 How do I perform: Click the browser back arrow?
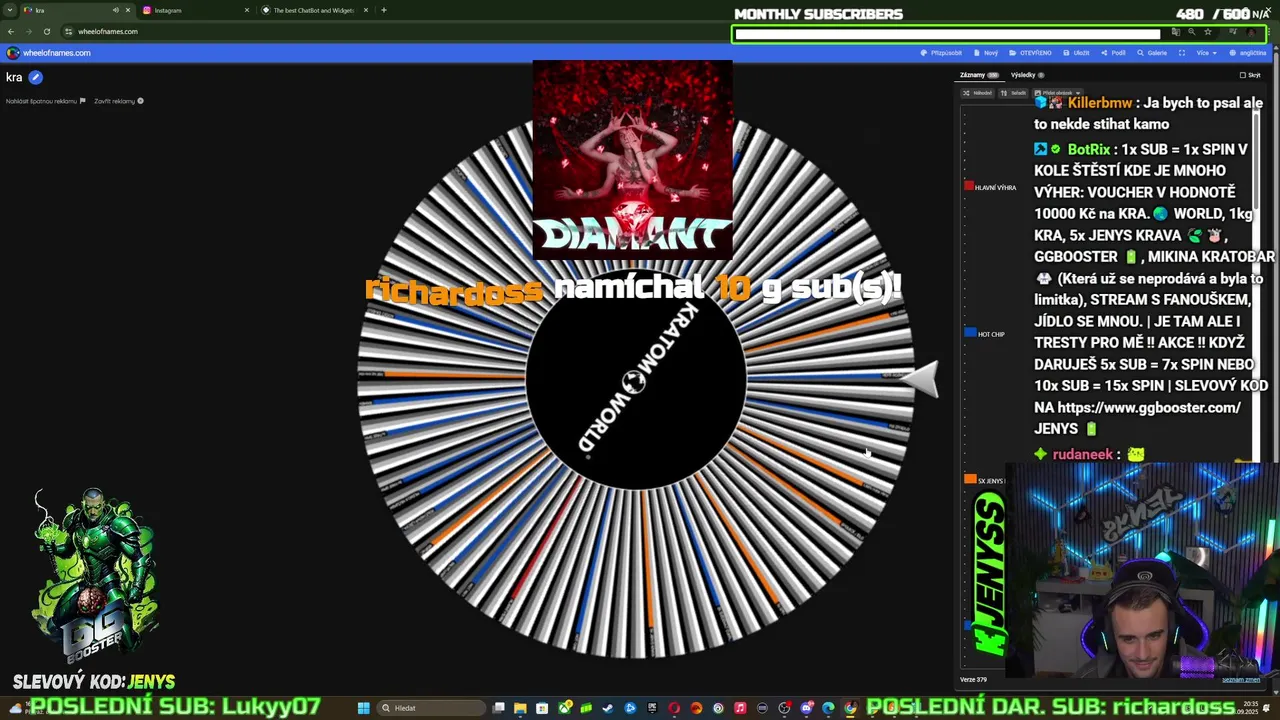pos(12,31)
